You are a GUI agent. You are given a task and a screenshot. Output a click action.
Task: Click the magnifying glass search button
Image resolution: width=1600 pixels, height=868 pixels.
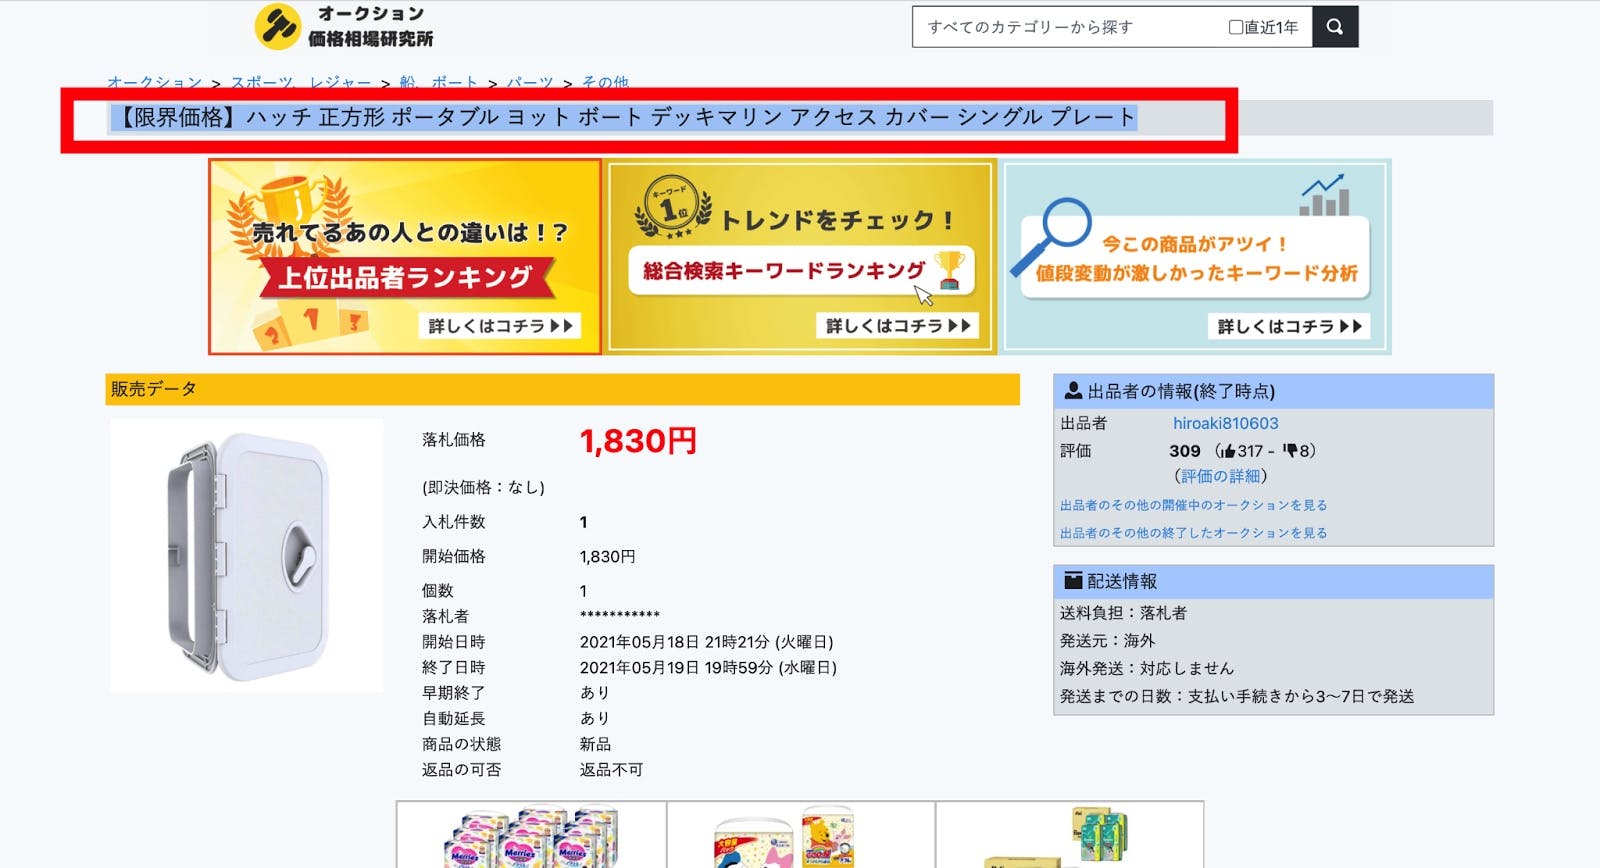click(1334, 27)
